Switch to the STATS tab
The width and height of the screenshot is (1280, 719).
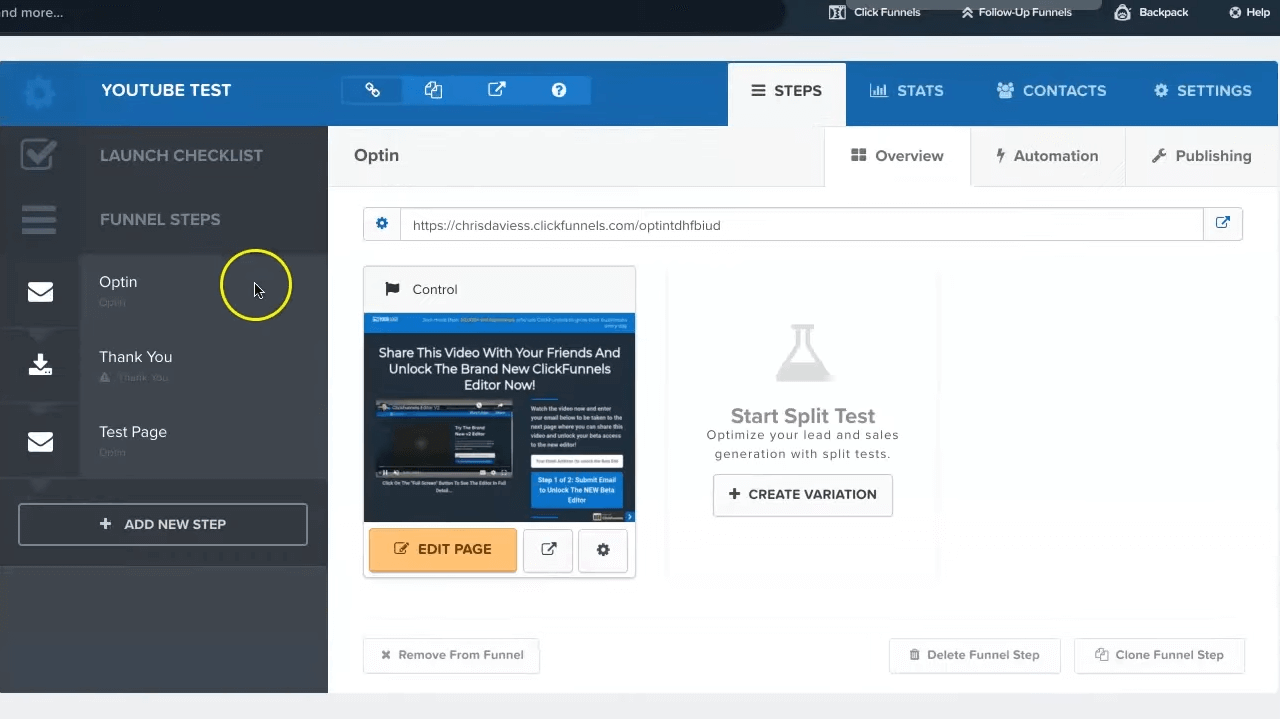point(906,91)
